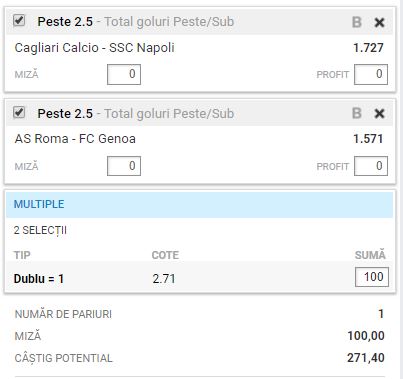The image size is (403, 379).
Task: Uncheck the Cagliari Calcio - SSC Napoli checkbox
Action: [x=19, y=21]
